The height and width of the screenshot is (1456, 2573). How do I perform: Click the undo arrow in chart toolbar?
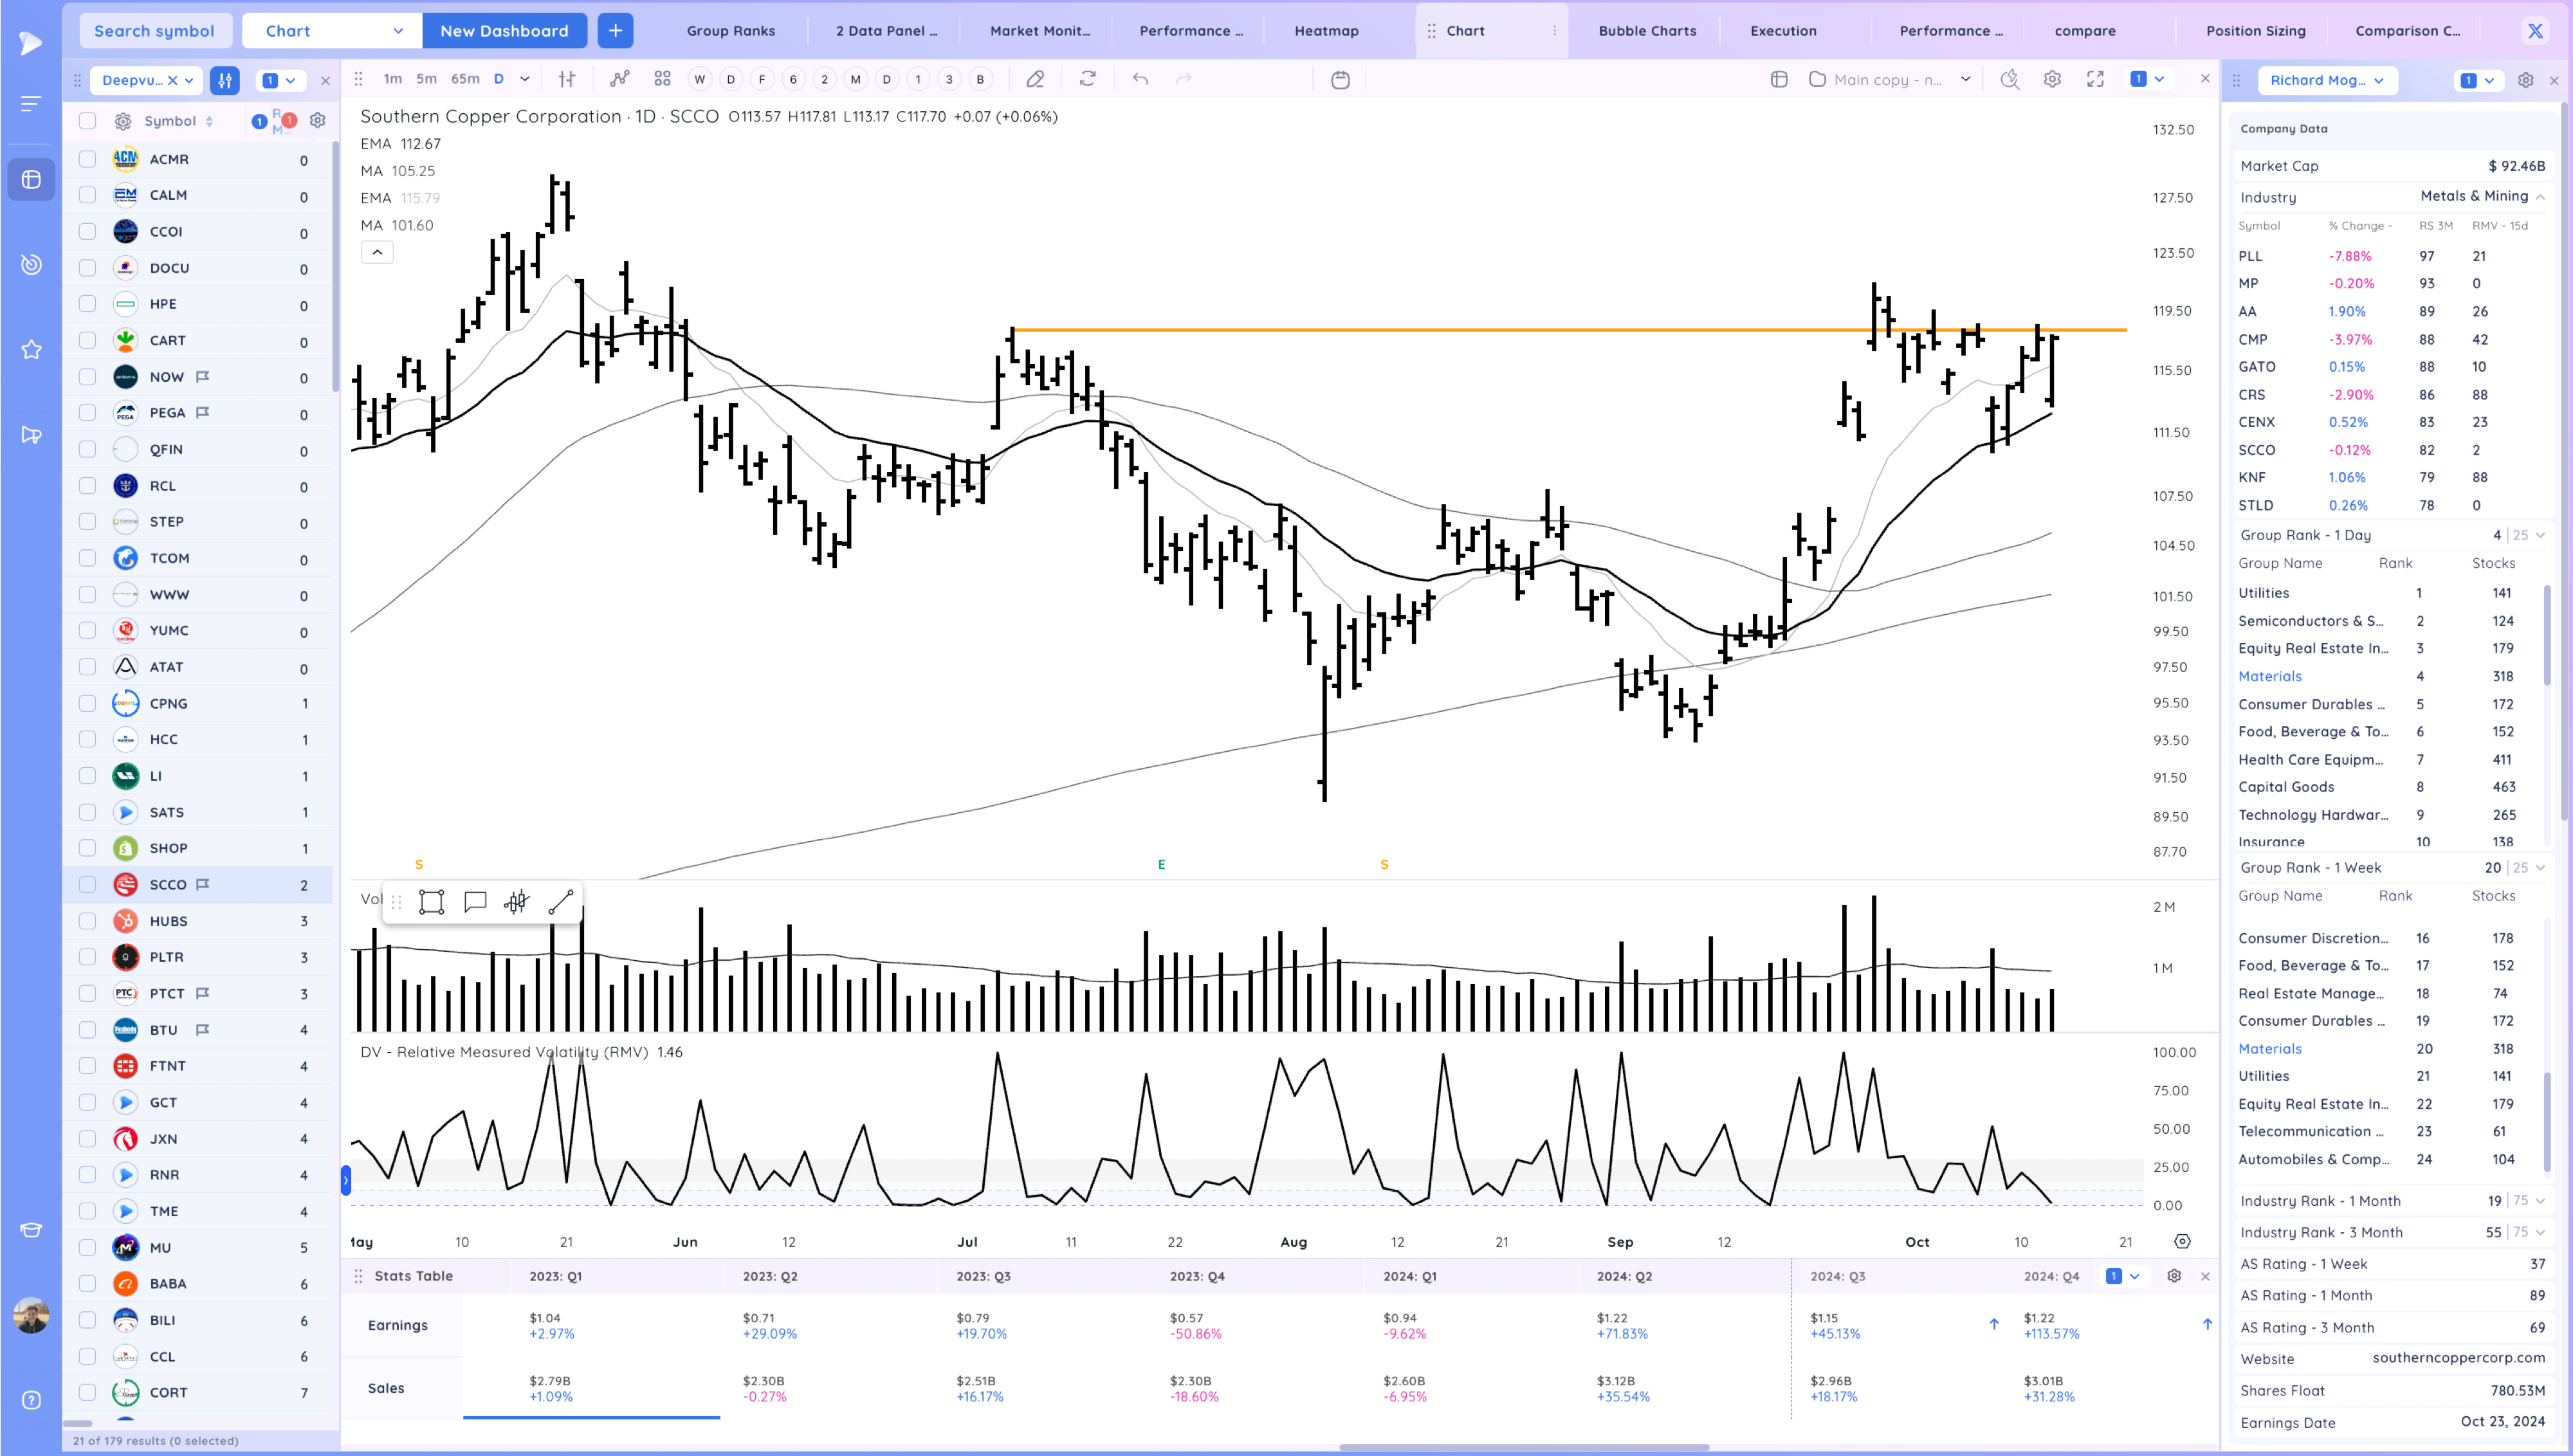(x=1140, y=79)
